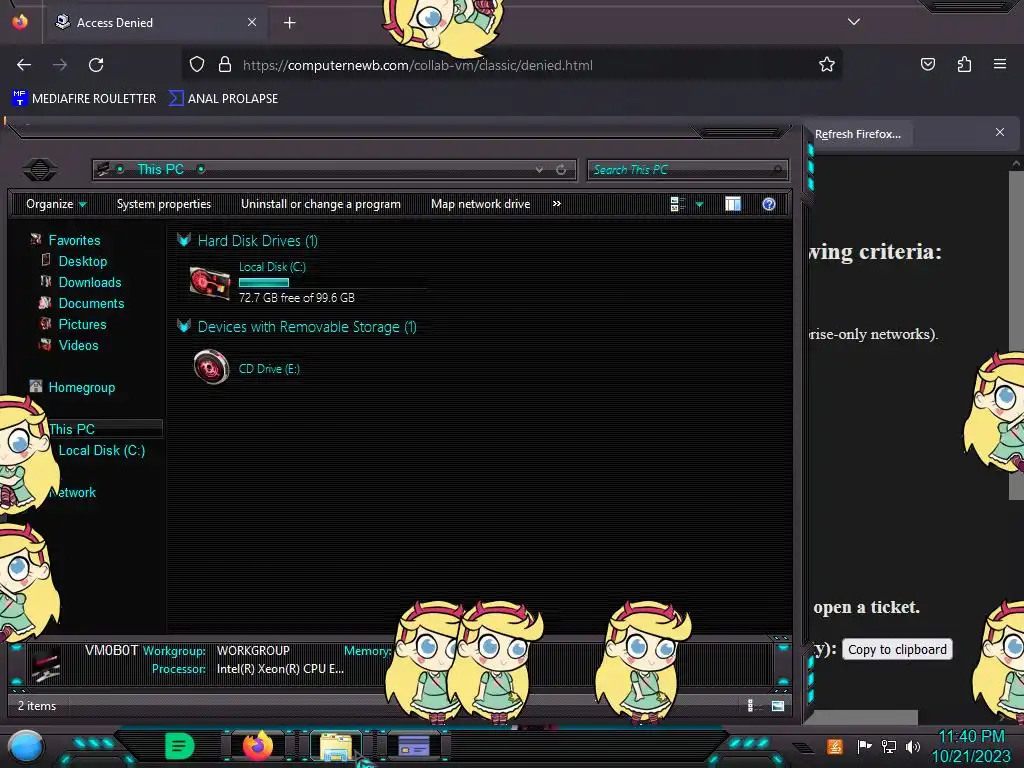Collapse Devices with Removable Storage group

pos(184,326)
